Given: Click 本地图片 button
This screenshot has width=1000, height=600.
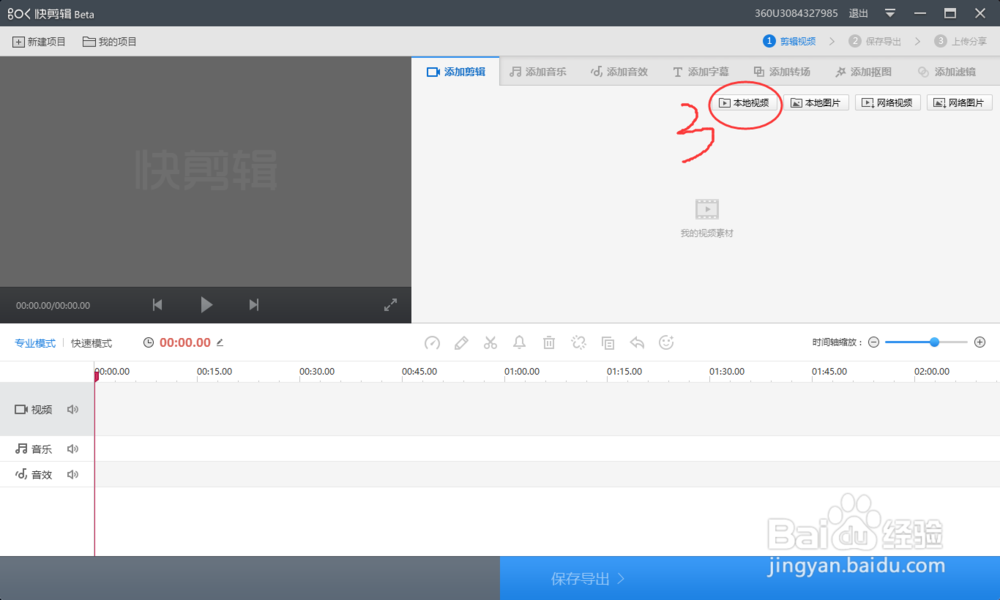Looking at the screenshot, I should pos(816,103).
